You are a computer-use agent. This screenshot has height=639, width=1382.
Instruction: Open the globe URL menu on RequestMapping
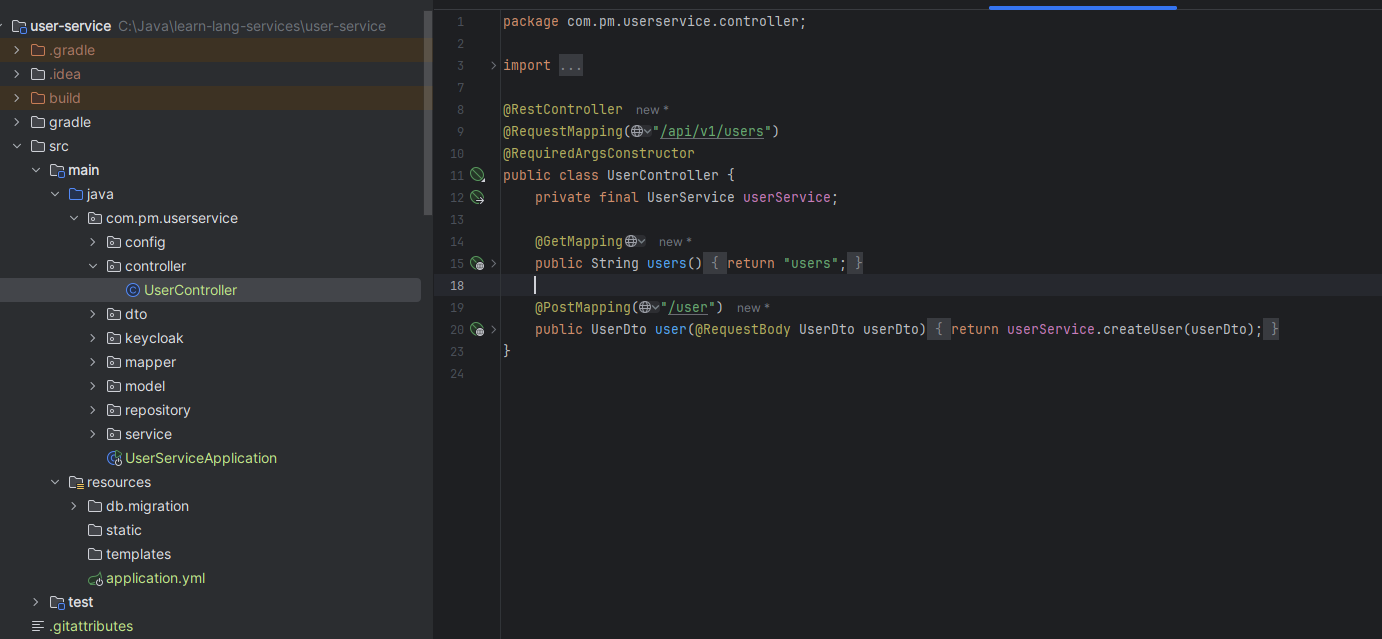tap(641, 131)
